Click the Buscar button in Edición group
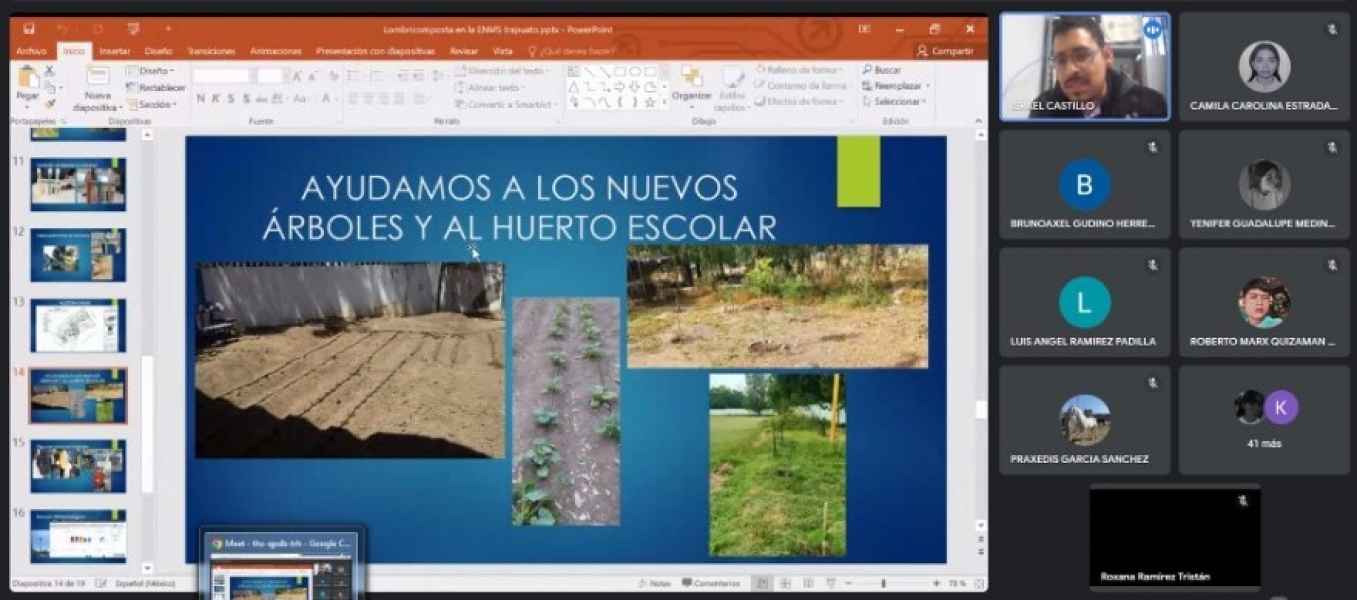The height and width of the screenshot is (600, 1357). tap(881, 70)
